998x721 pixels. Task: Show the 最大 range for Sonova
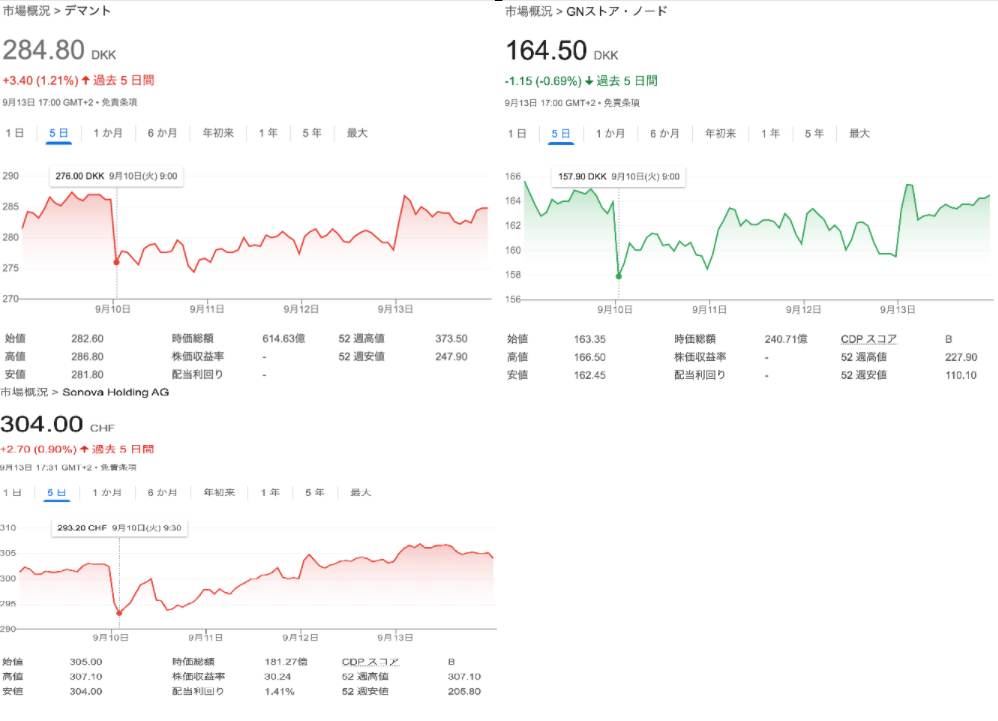click(x=361, y=493)
